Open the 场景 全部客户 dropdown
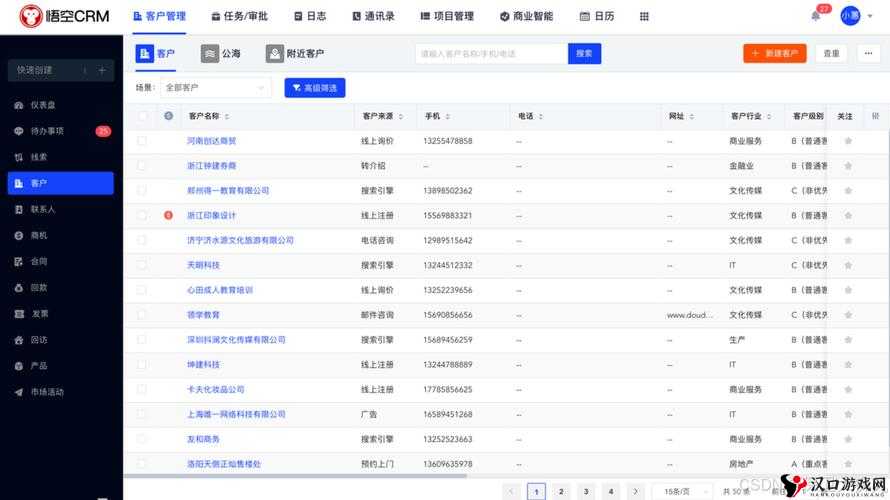The width and height of the screenshot is (890, 500). click(x=215, y=87)
